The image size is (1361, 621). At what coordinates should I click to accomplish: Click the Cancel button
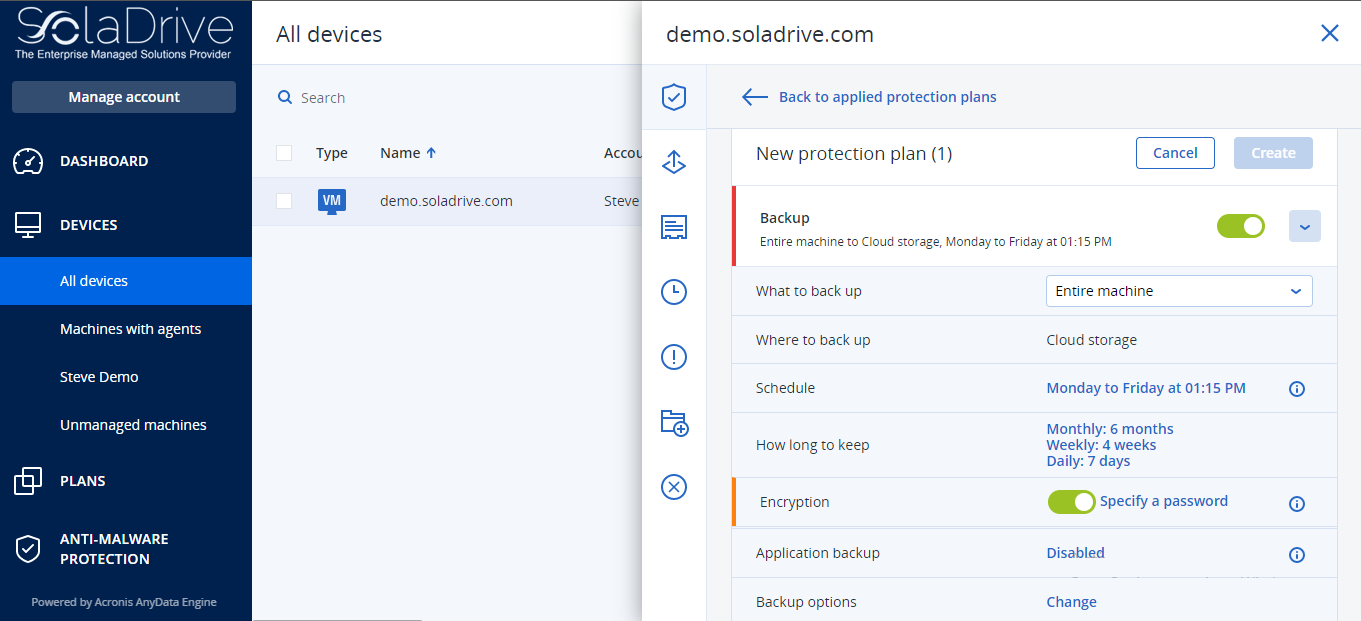point(1175,153)
